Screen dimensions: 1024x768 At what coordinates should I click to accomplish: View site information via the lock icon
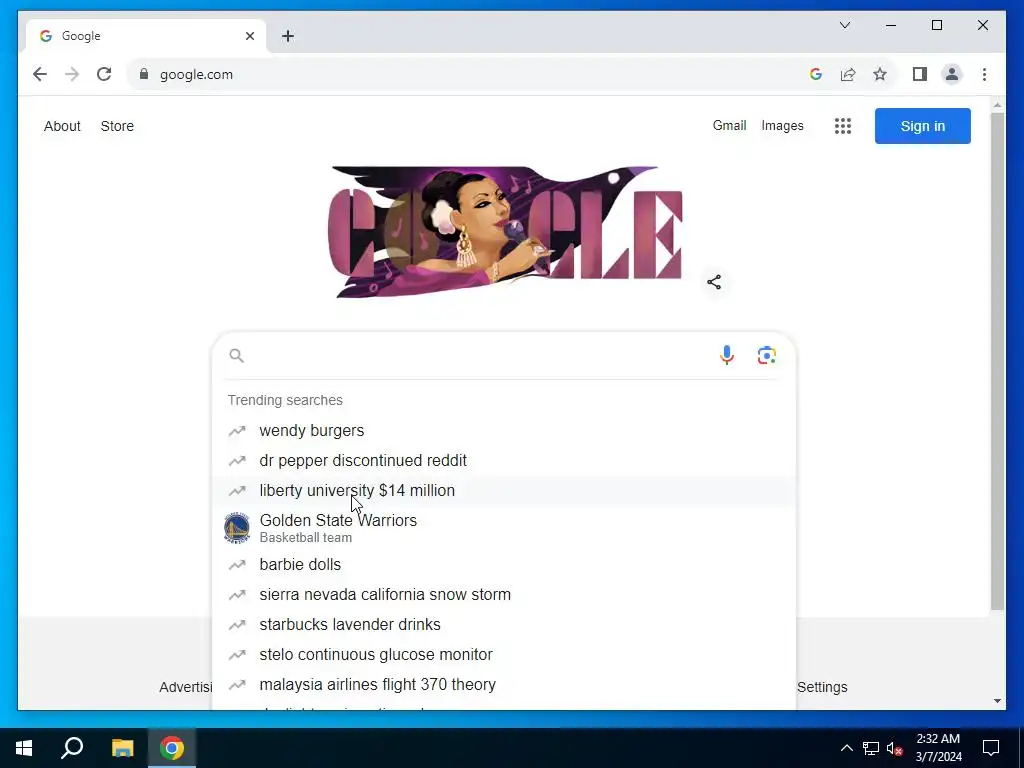click(144, 74)
